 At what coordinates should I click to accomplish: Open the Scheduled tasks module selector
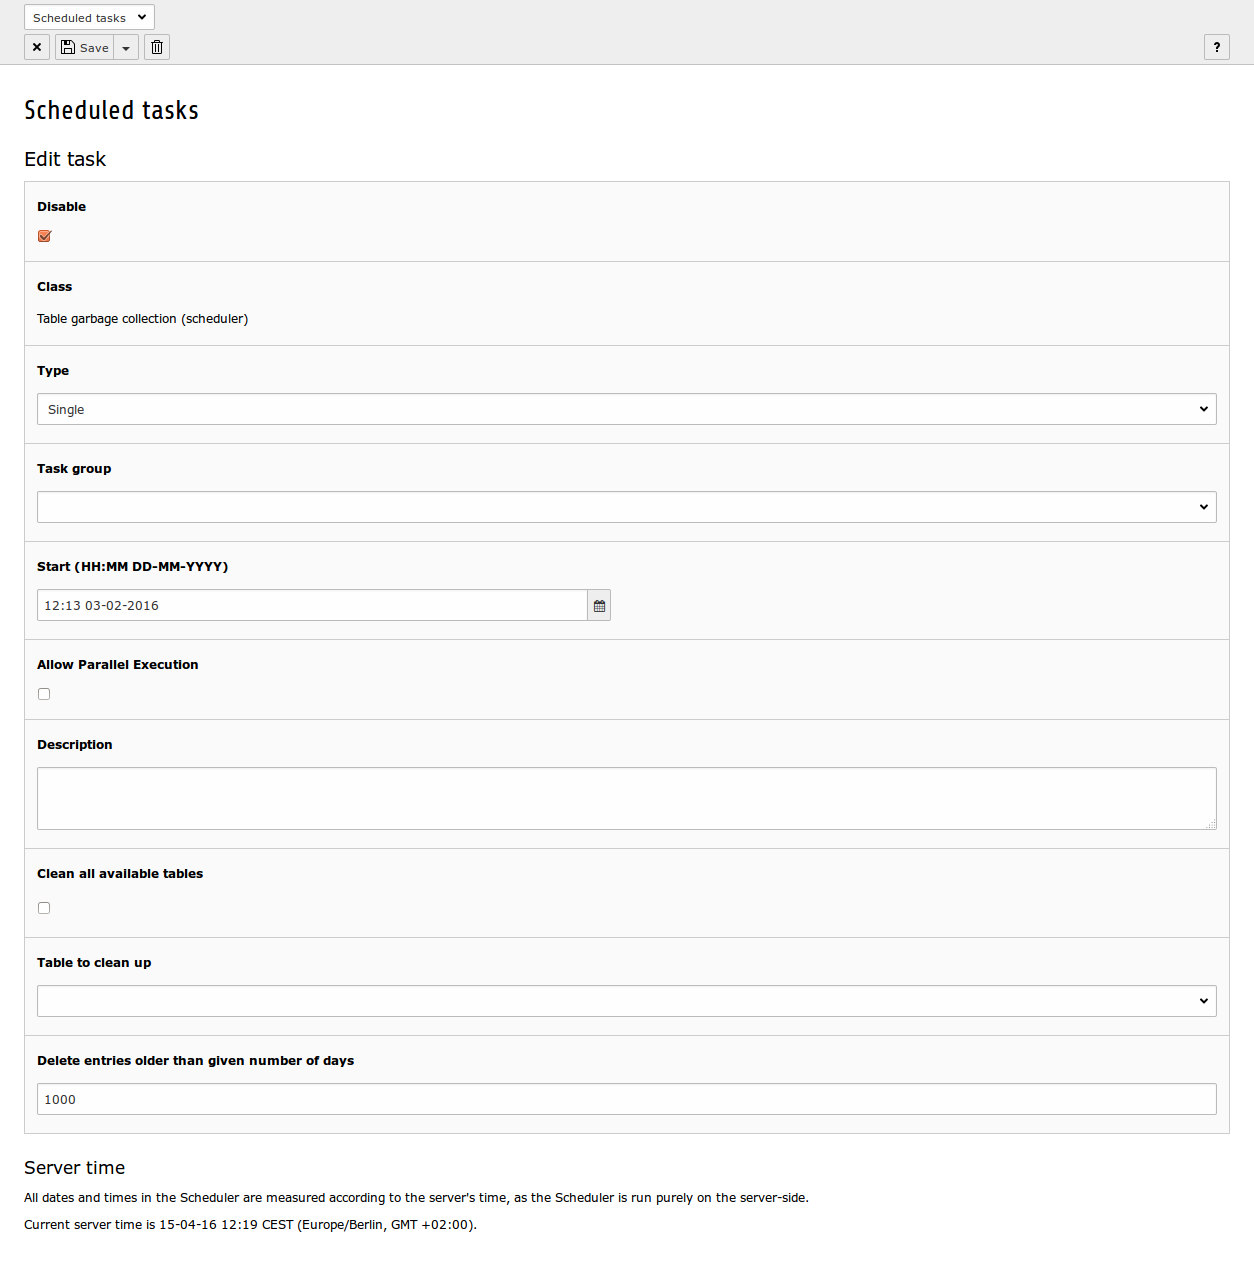point(89,17)
